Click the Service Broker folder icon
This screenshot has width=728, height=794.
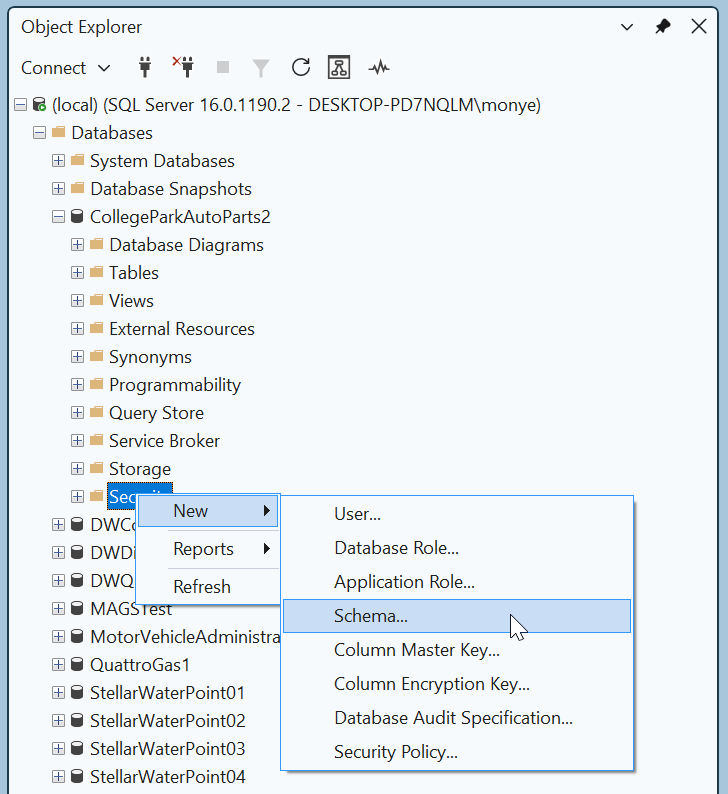pos(96,441)
